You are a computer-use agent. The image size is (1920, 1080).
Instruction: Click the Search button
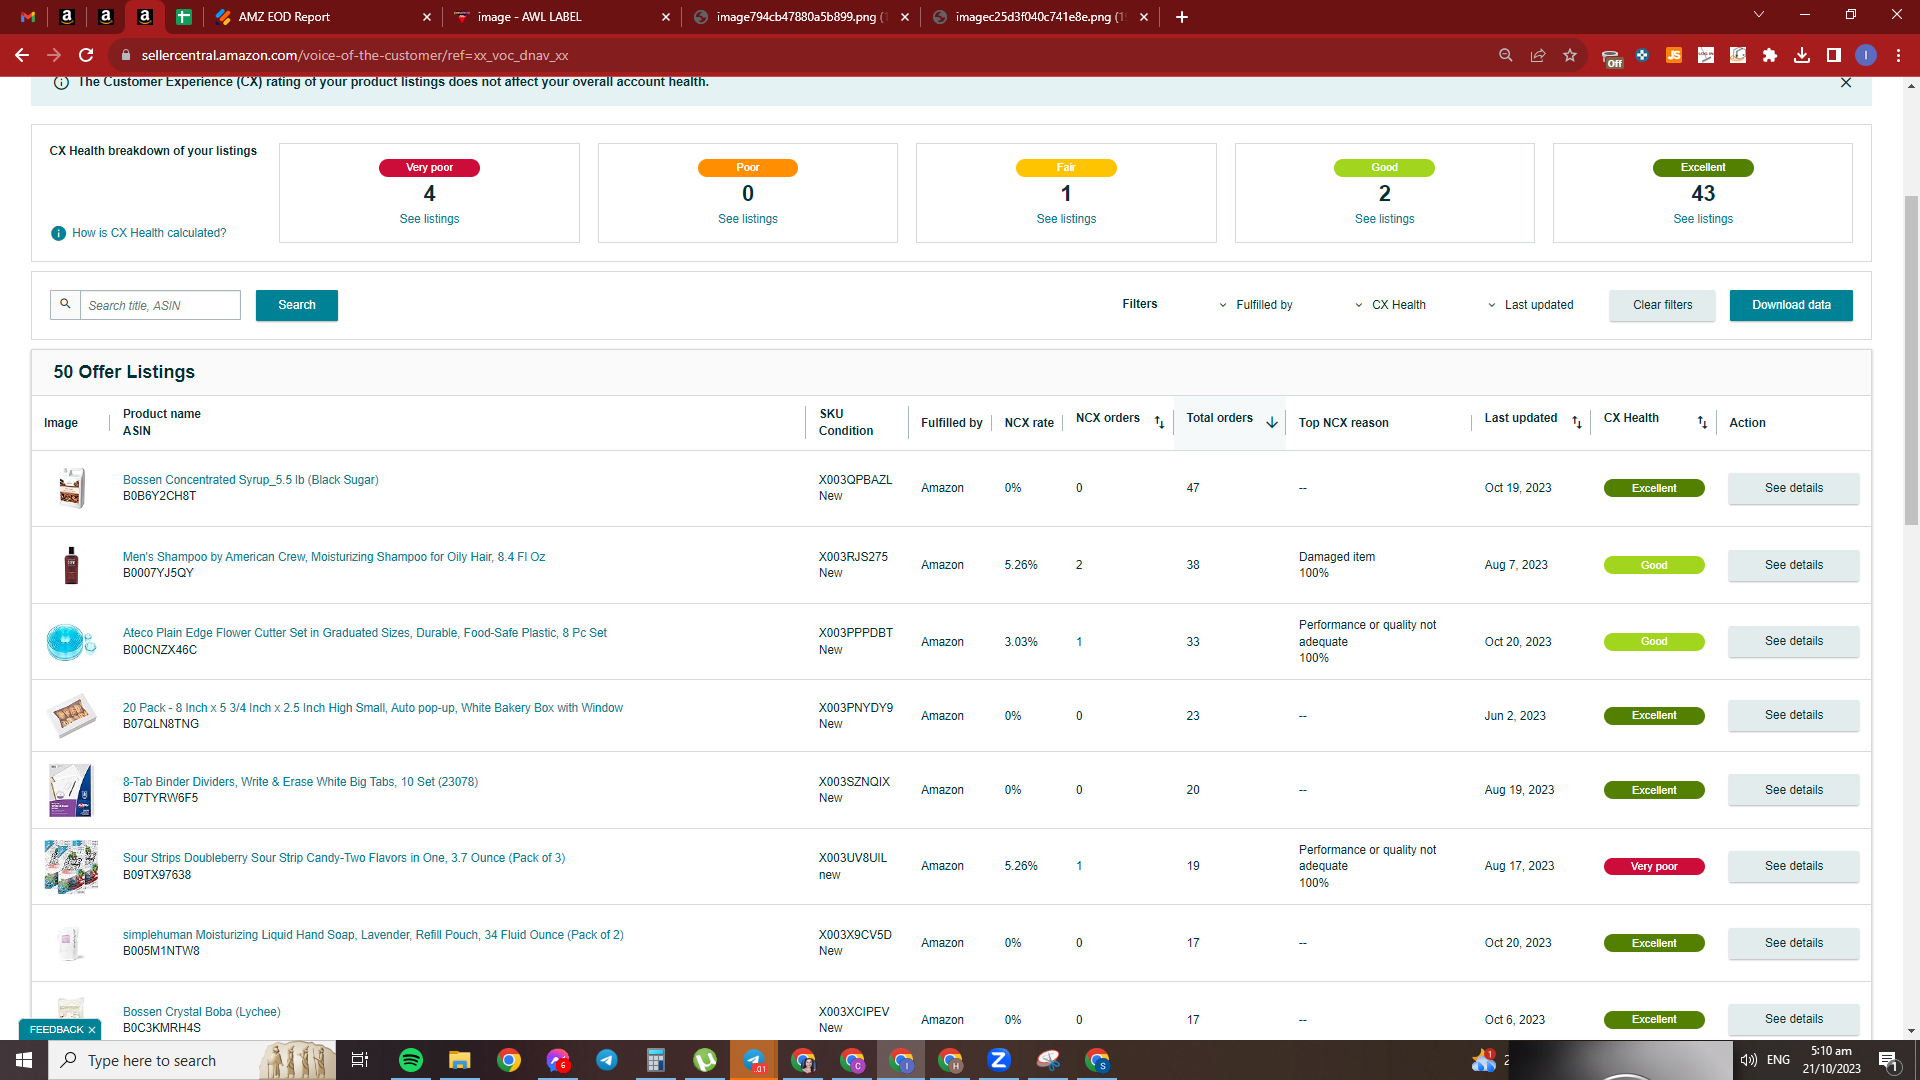pyautogui.click(x=297, y=305)
